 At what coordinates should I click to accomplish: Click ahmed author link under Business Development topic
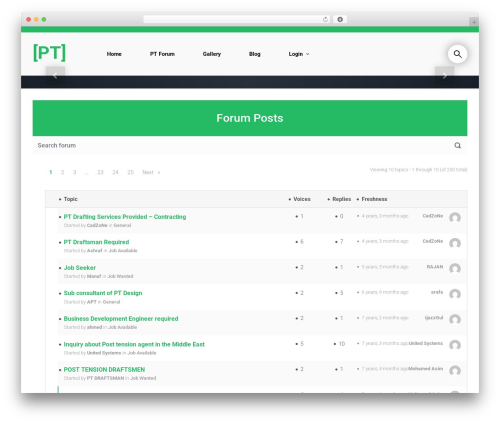pos(94,327)
